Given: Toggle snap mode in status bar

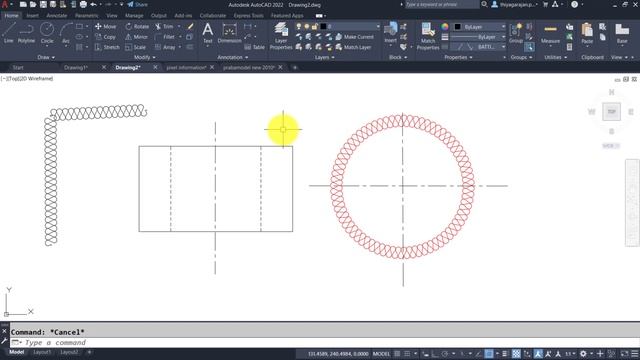Looking at the screenshot, I should coord(407,354).
